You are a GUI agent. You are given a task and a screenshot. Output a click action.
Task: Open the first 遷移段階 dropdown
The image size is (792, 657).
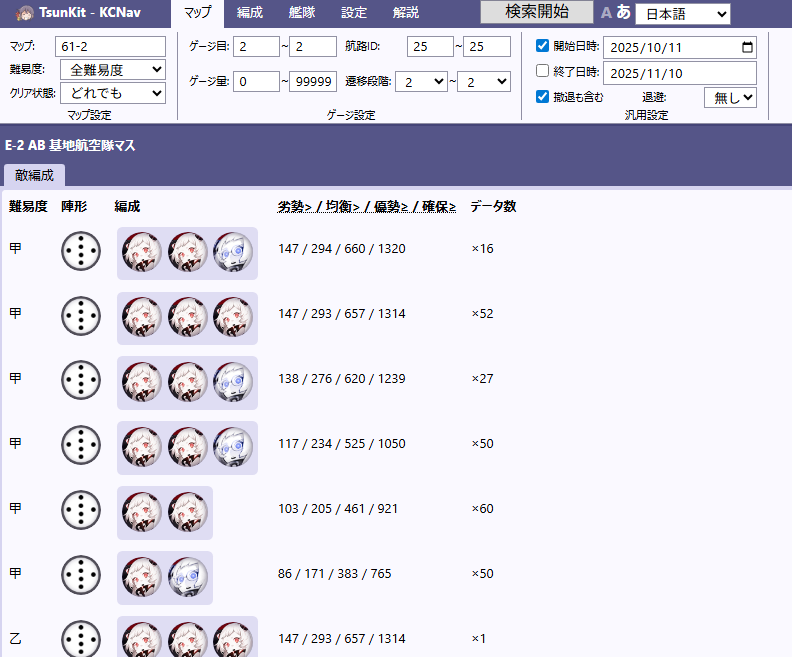click(422, 82)
